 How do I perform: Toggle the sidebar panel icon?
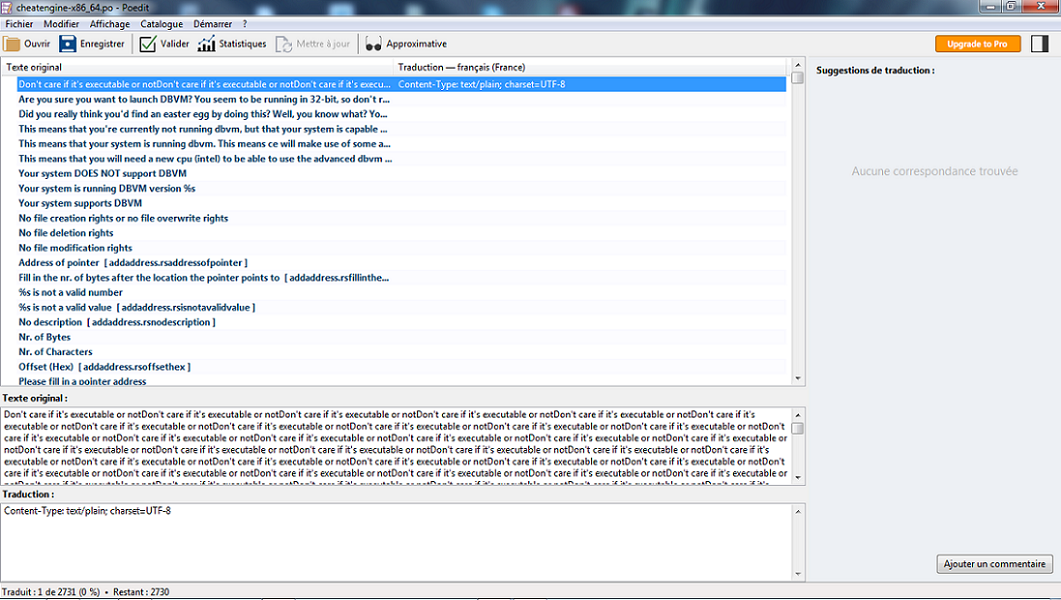point(1040,44)
